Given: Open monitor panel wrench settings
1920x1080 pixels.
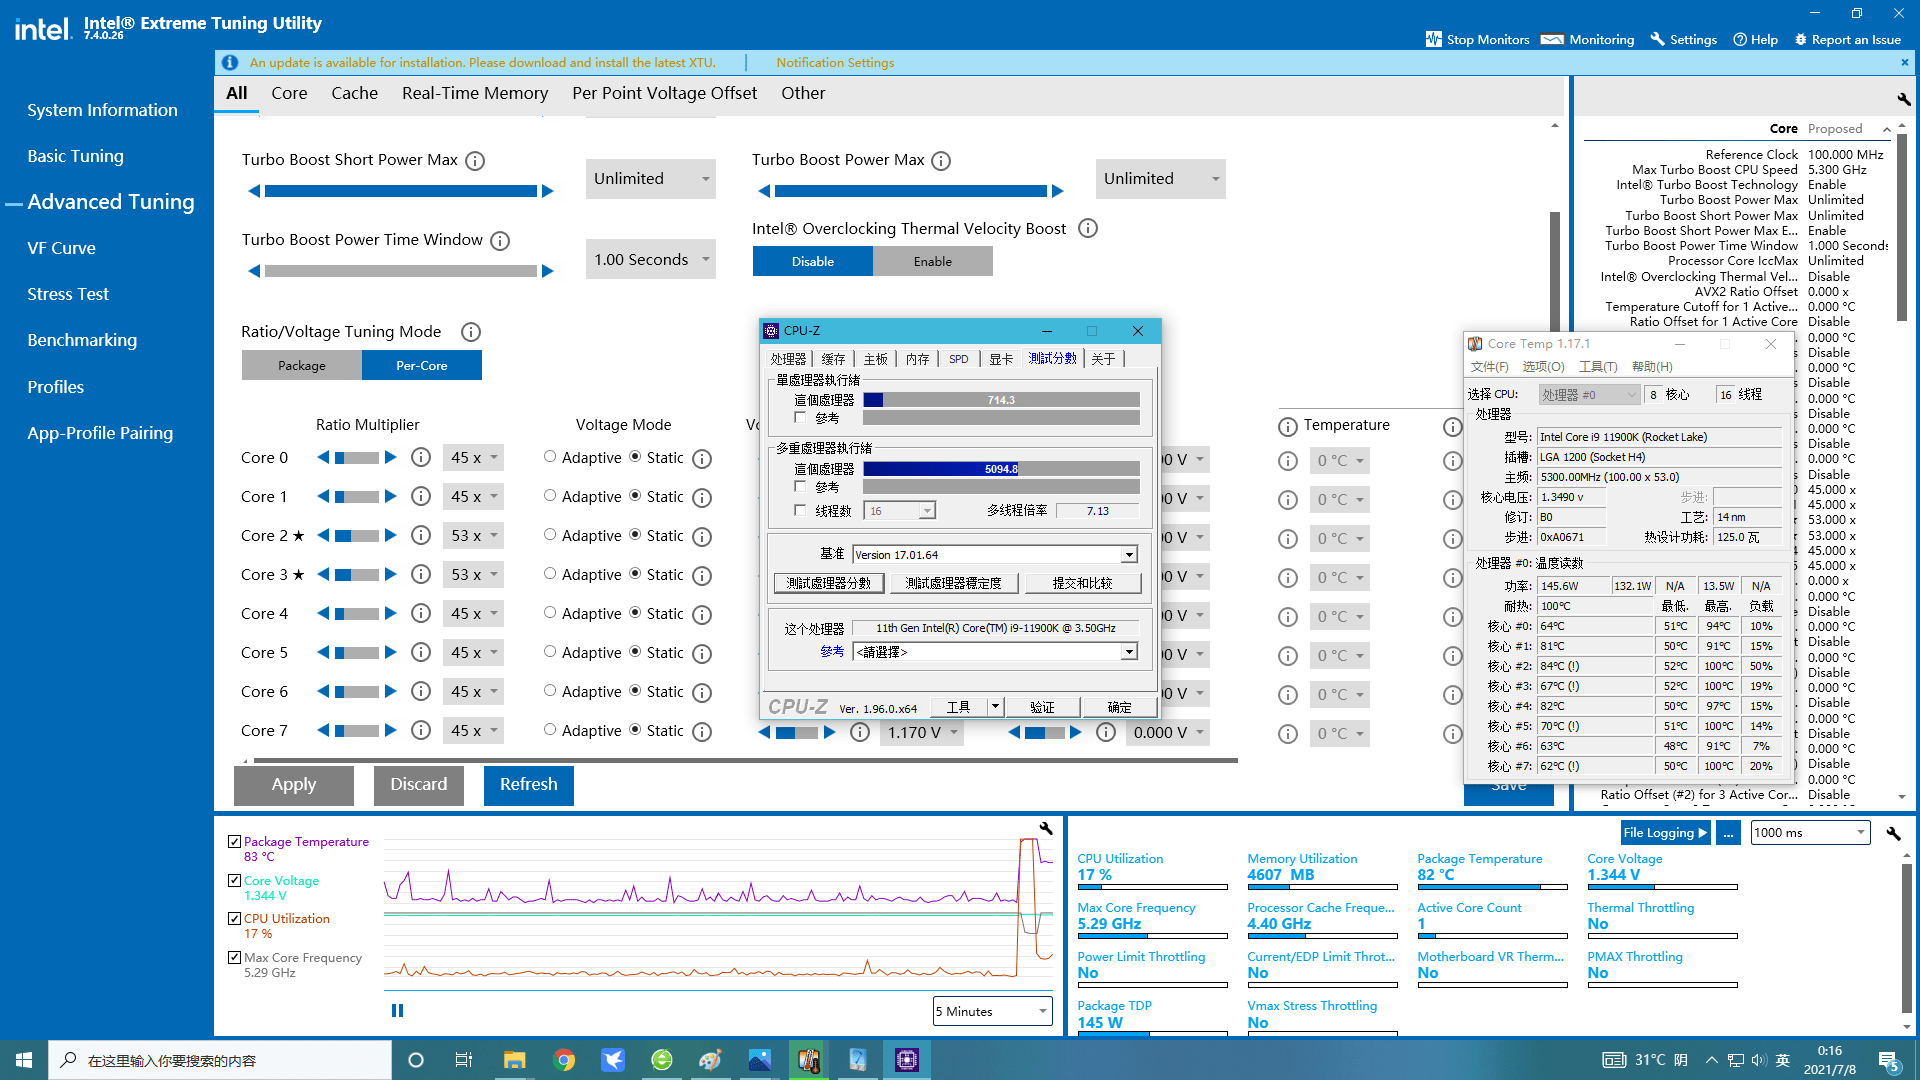Looking at the screenshot, I should (1893, 833).
